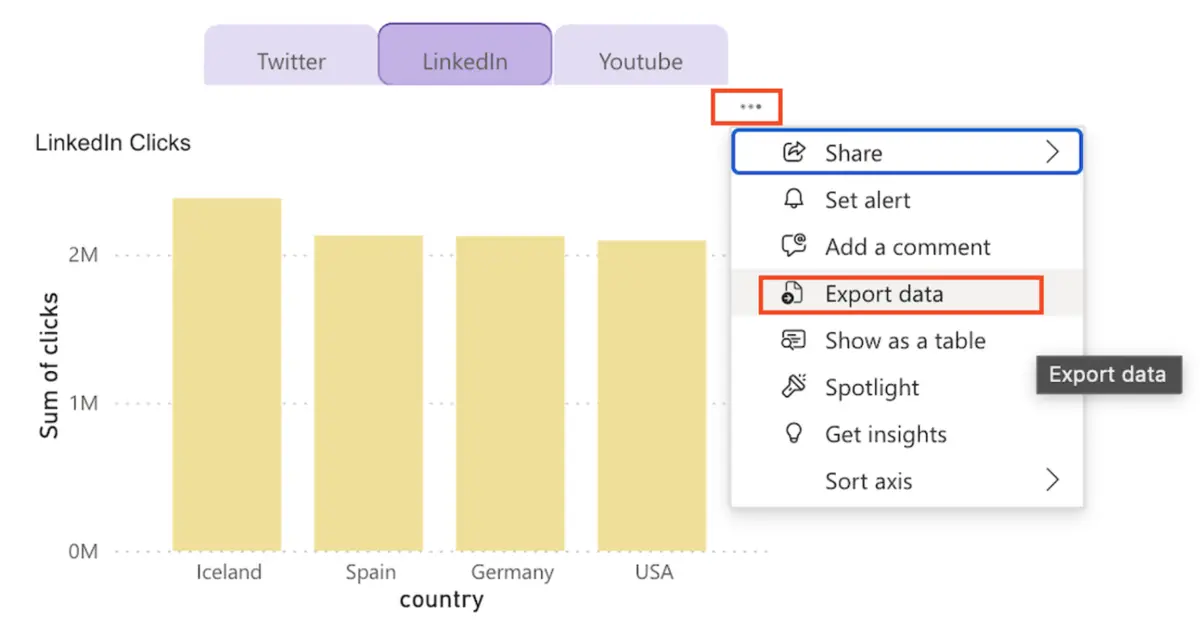Click the Iceland axis label
Screen dimensions: 1200x637
click(x=229, y=572)
